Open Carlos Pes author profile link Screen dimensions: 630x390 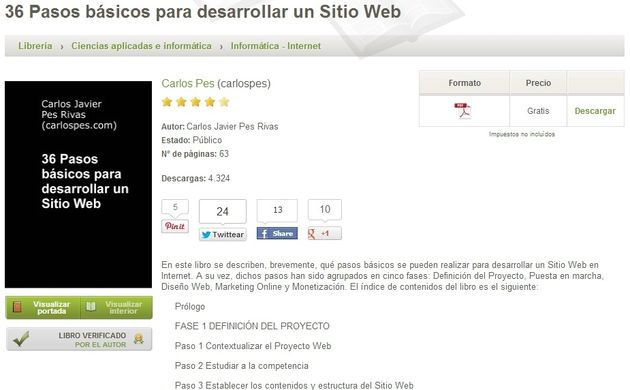tap(188, 84)
